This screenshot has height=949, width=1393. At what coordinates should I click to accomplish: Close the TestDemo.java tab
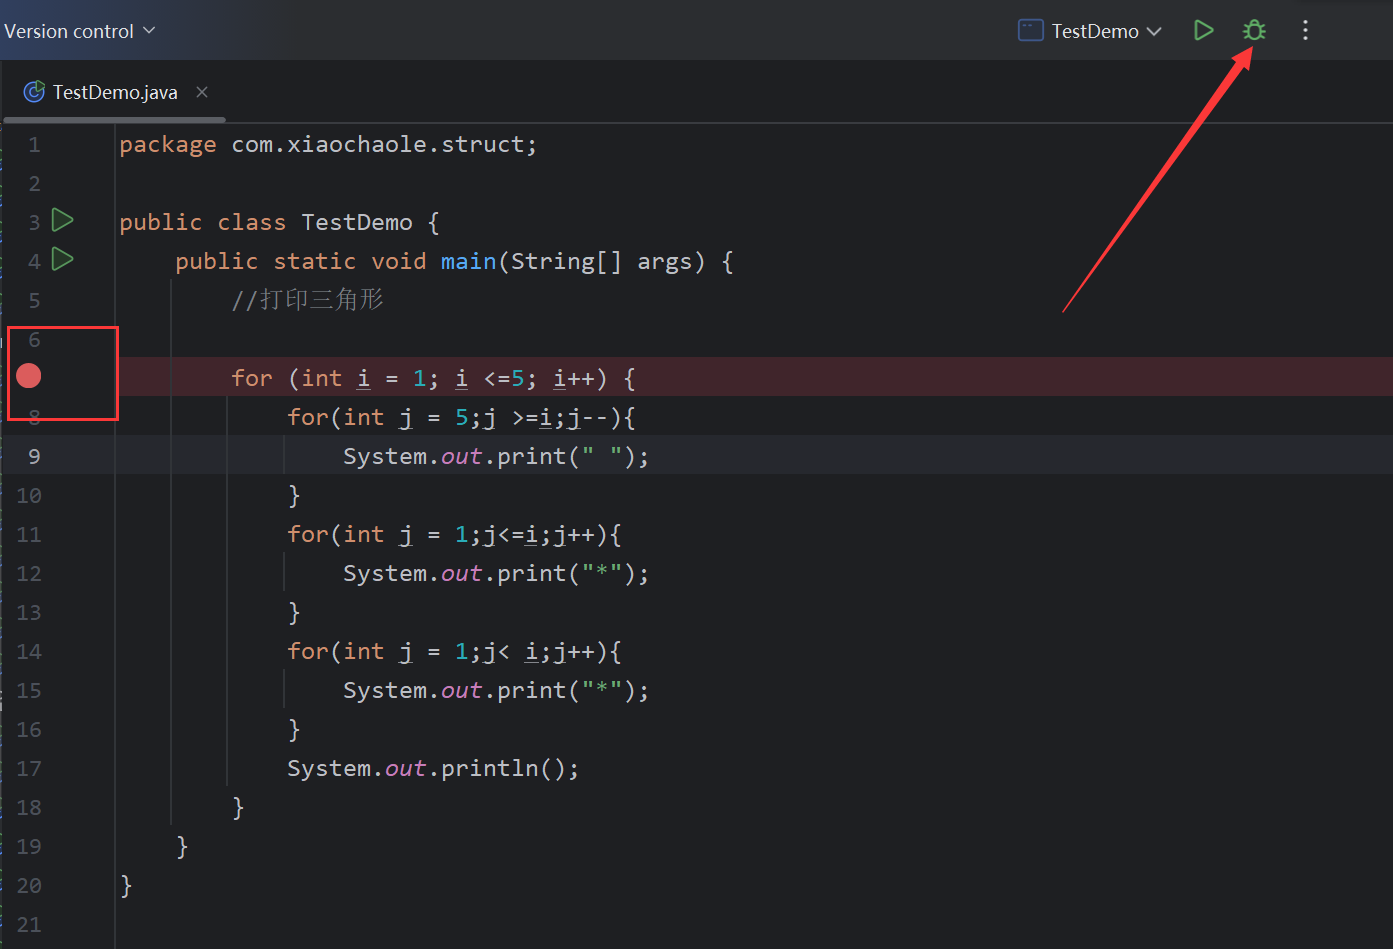(x=202, y=92)
